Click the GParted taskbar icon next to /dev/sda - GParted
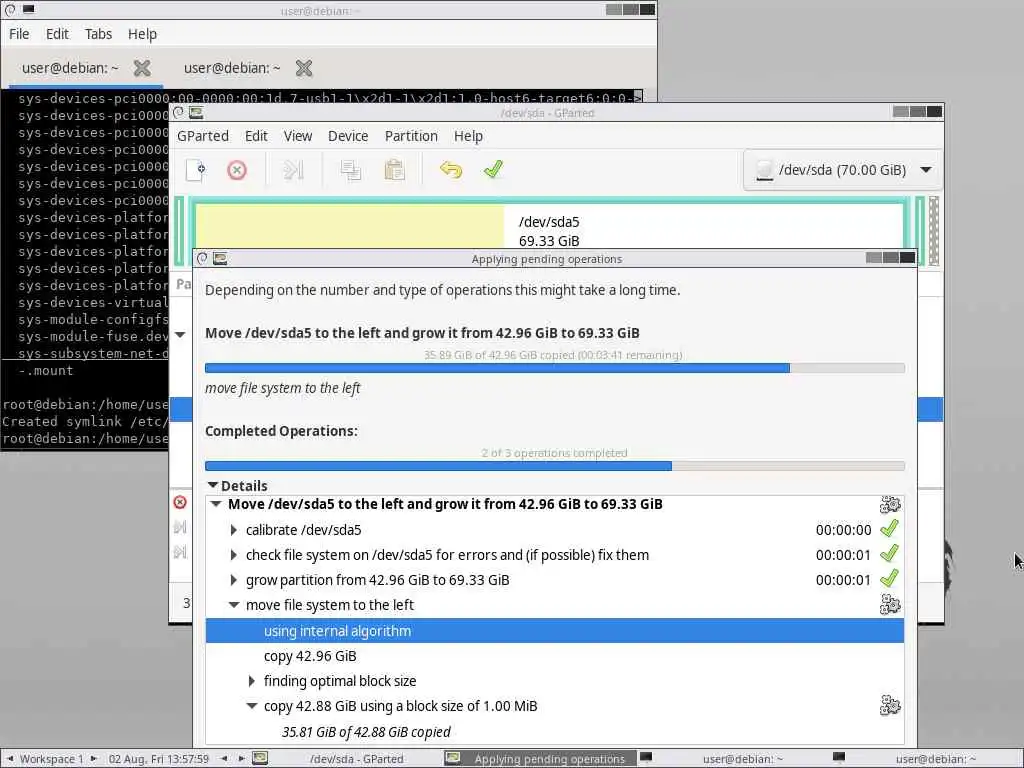Viewport: 1024px width, 768px height. (x=260, y=758)
